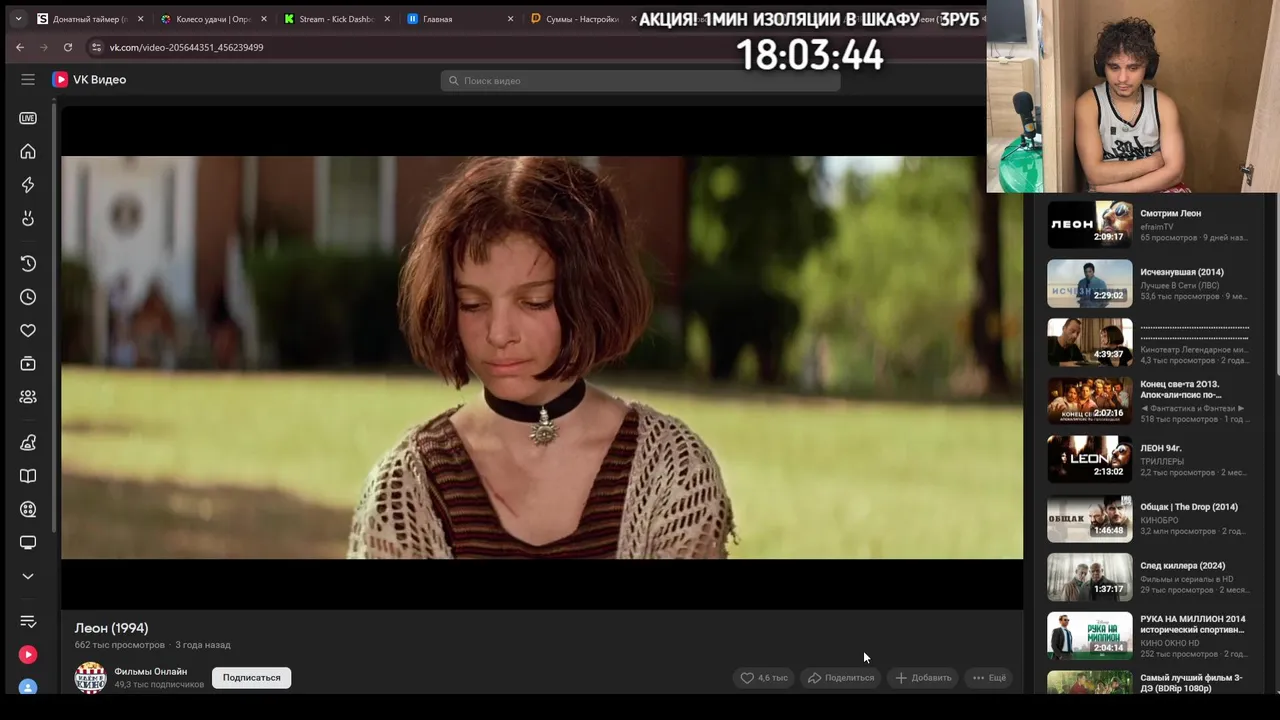Open the checklist queue sidebar icon

pyautogui.click(x=28, y=621)
